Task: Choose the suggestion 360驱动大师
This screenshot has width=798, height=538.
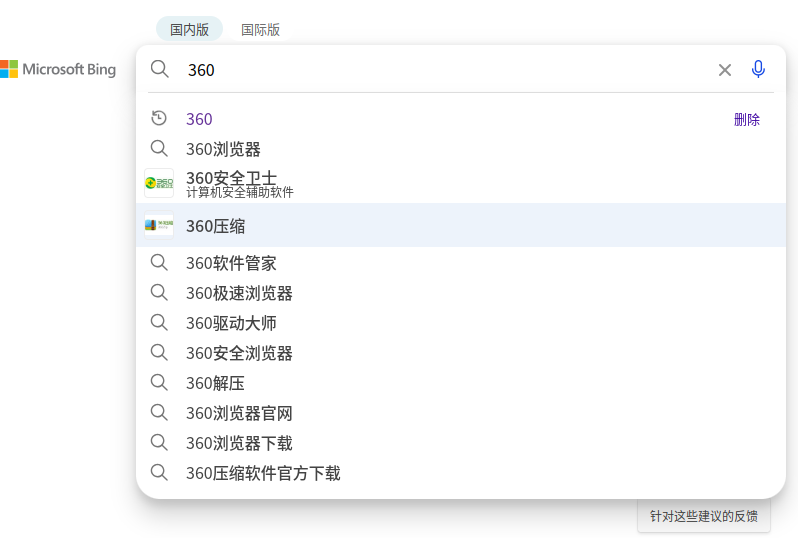Action: [461, 323]
